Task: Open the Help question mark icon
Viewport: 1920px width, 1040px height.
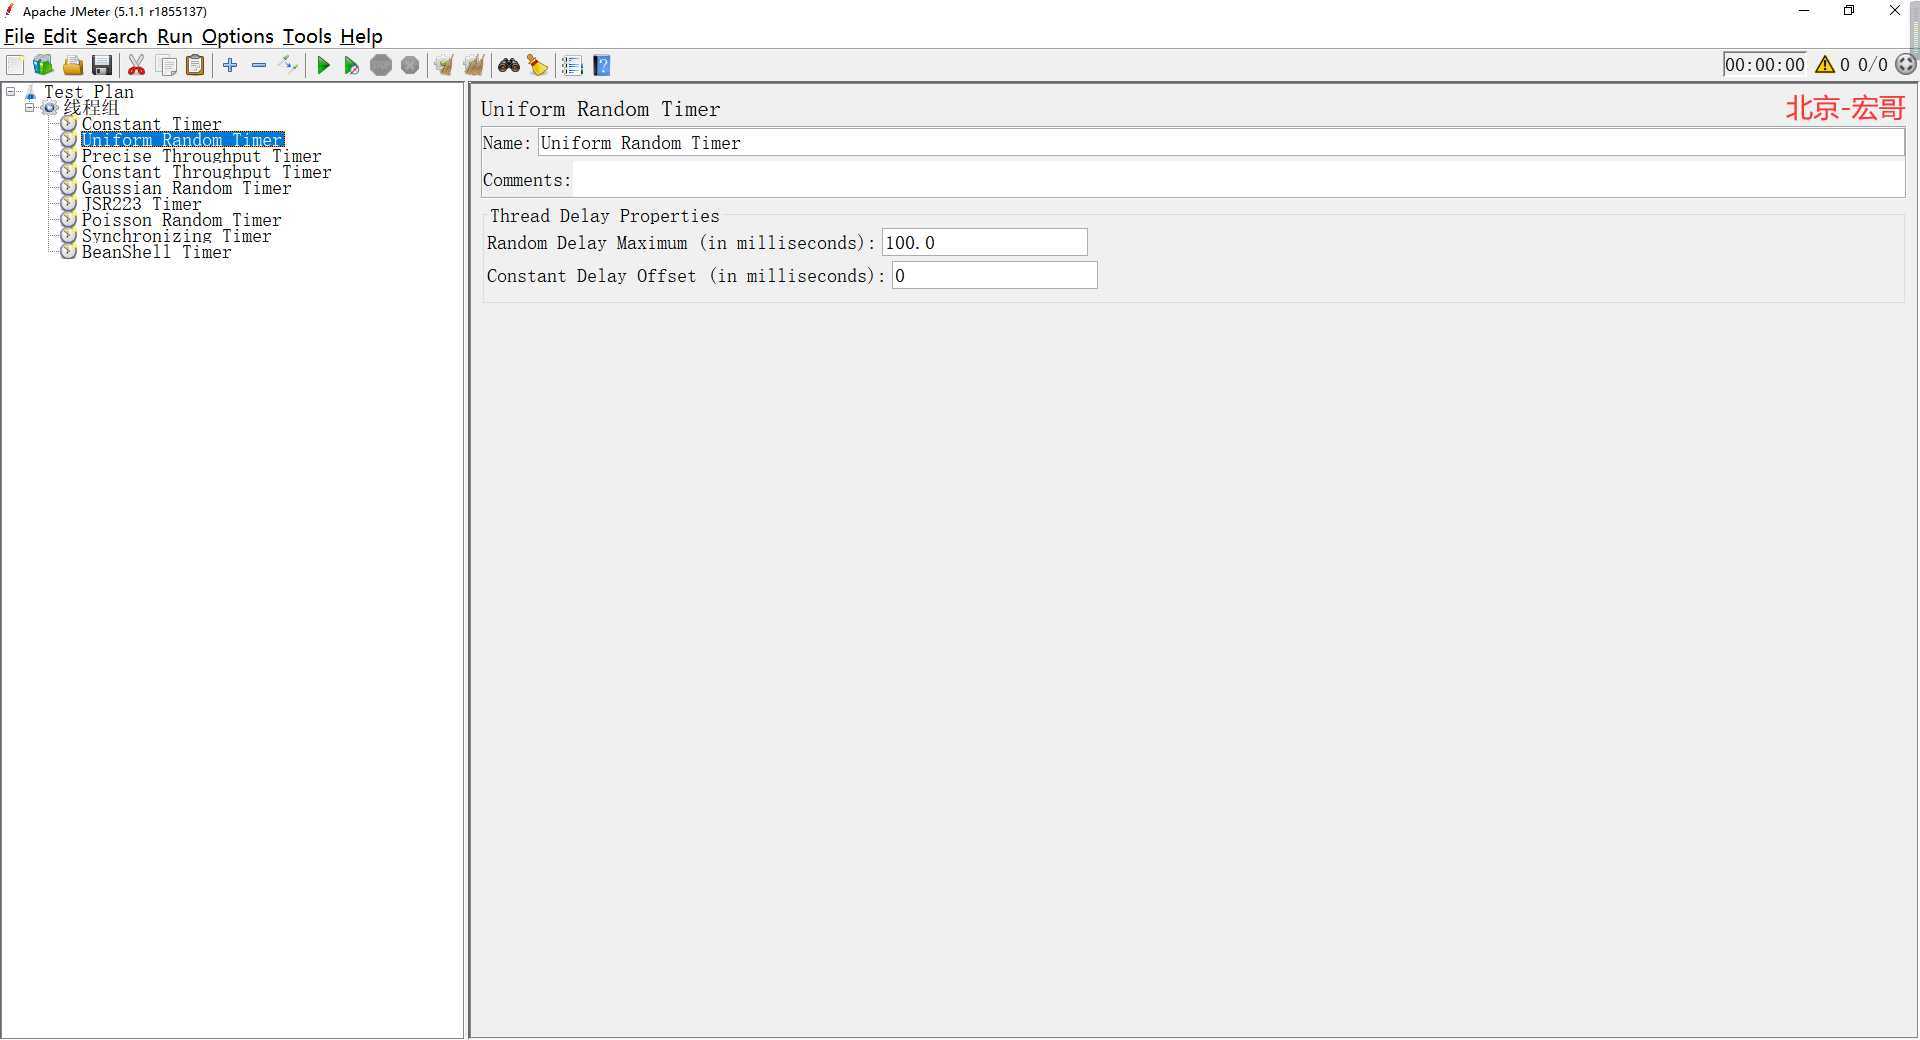Action: click(602, 65)
